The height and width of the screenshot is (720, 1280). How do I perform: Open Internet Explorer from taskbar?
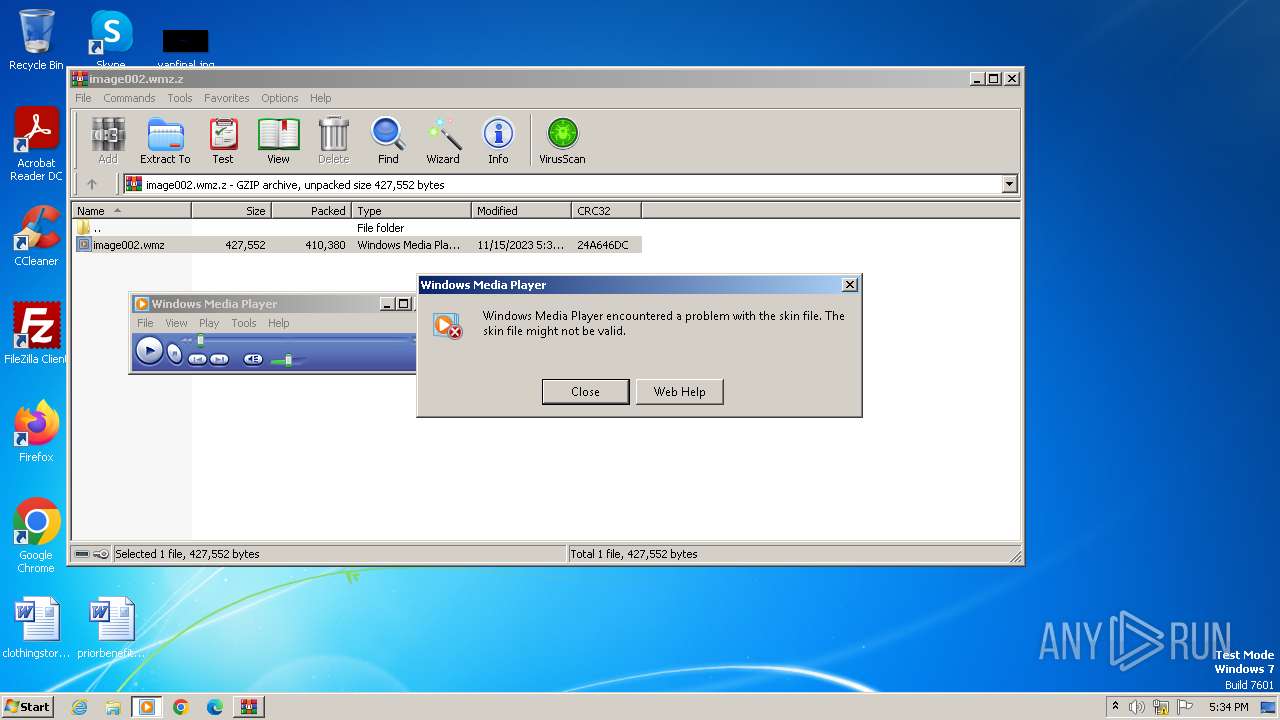79,707
